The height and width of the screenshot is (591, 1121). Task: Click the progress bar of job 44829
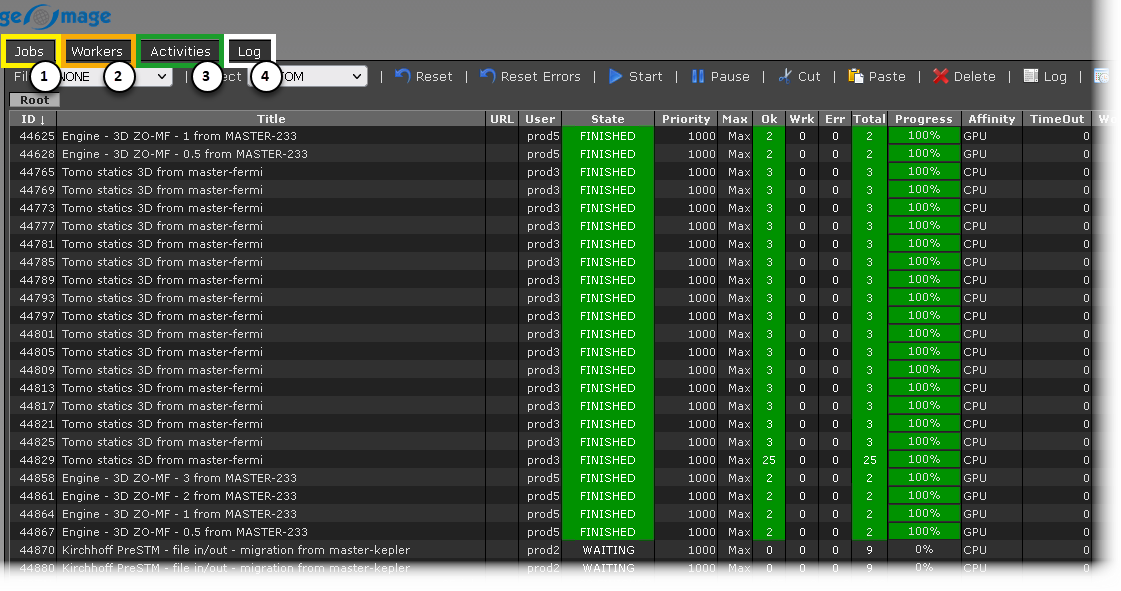point(923,459)
